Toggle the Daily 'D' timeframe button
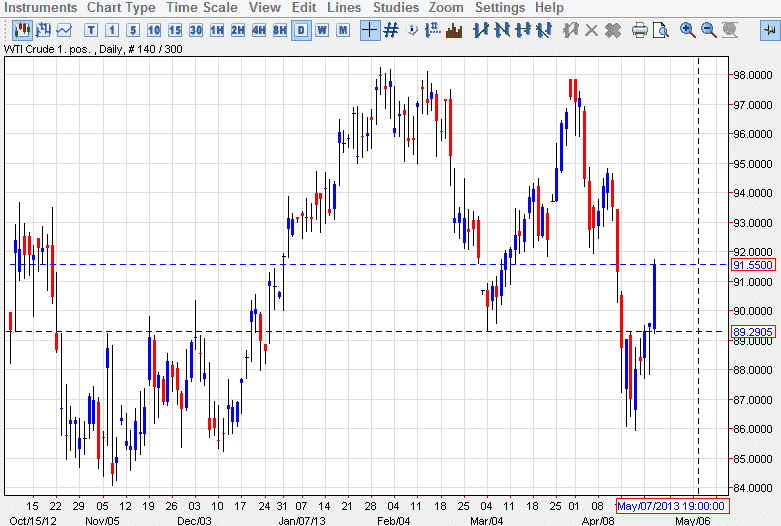Screen dimensions: 781x526 301,30
